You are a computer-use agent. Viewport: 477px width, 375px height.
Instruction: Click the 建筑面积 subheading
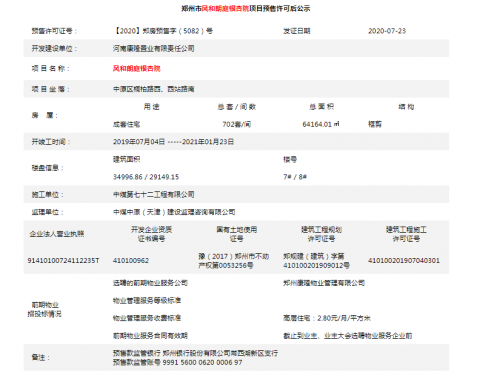[x=126, y=159]
